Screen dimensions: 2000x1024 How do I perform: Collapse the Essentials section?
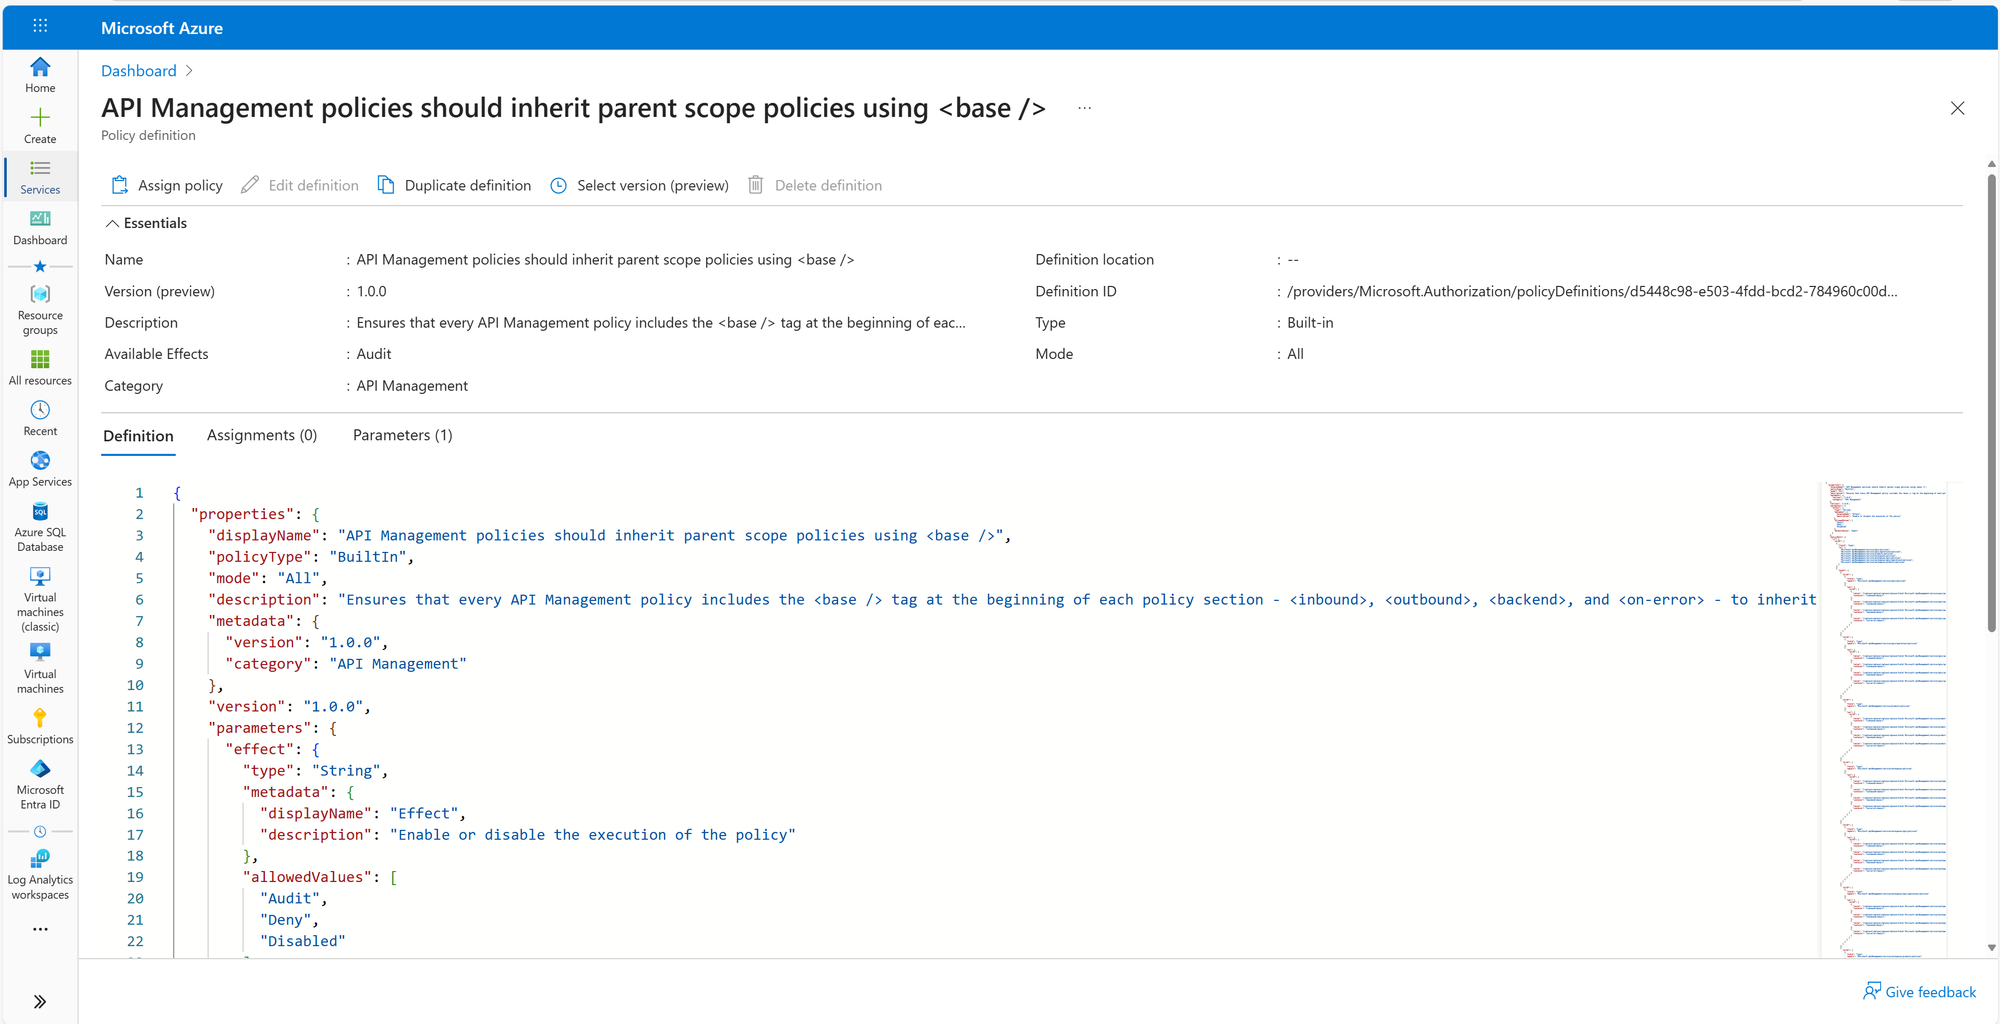click(x=147, y=223)
